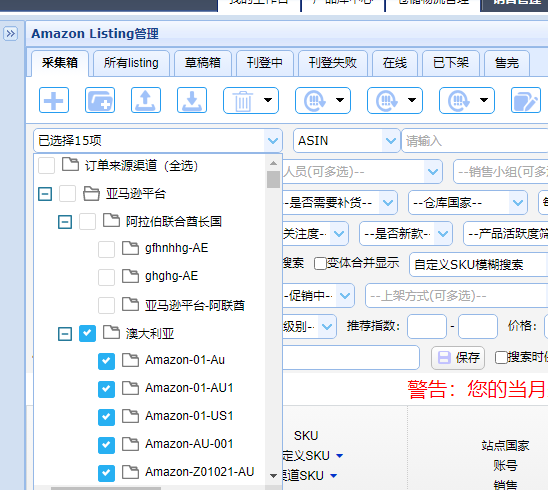Screen dimensions: 548x490
Task: Switch to the 已下架 tab
Action: [451, 63]
